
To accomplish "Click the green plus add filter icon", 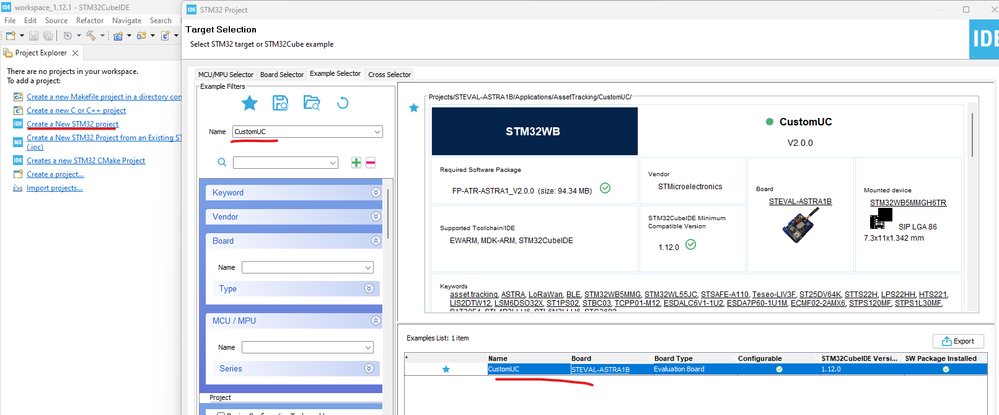I will 356,163.
